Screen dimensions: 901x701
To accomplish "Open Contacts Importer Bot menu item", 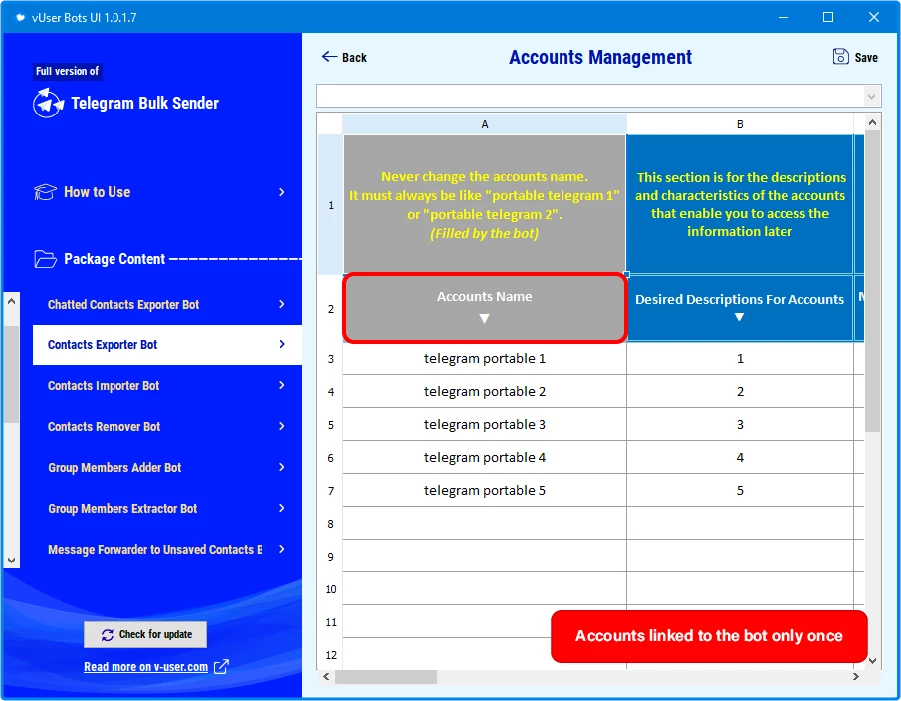I will pos(167,386).
